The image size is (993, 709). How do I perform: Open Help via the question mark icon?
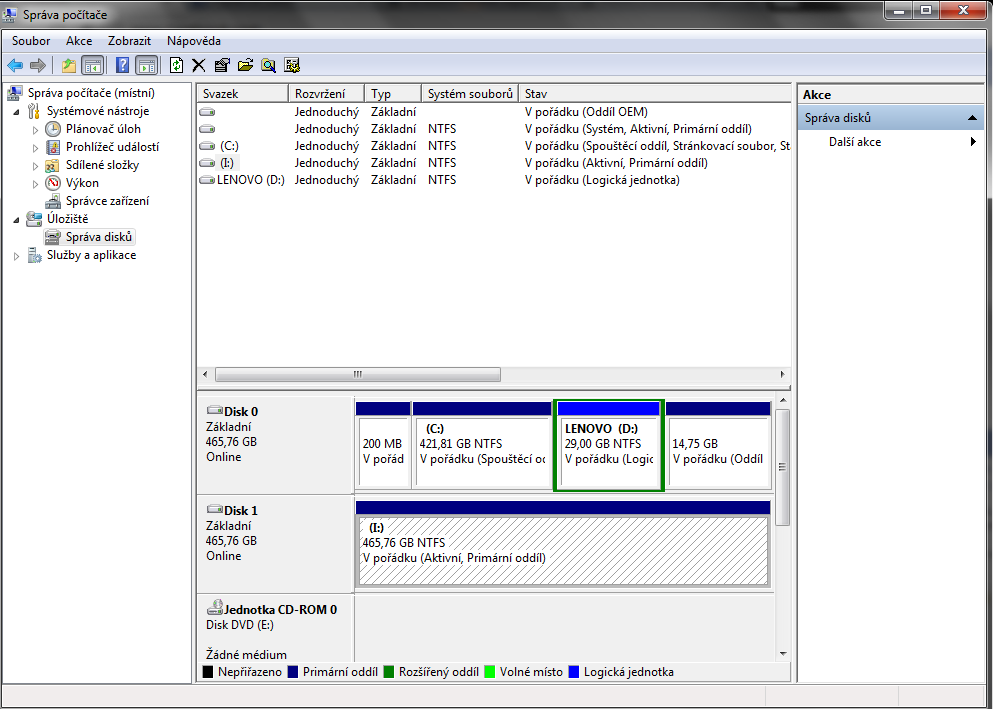tap(123, 65)
